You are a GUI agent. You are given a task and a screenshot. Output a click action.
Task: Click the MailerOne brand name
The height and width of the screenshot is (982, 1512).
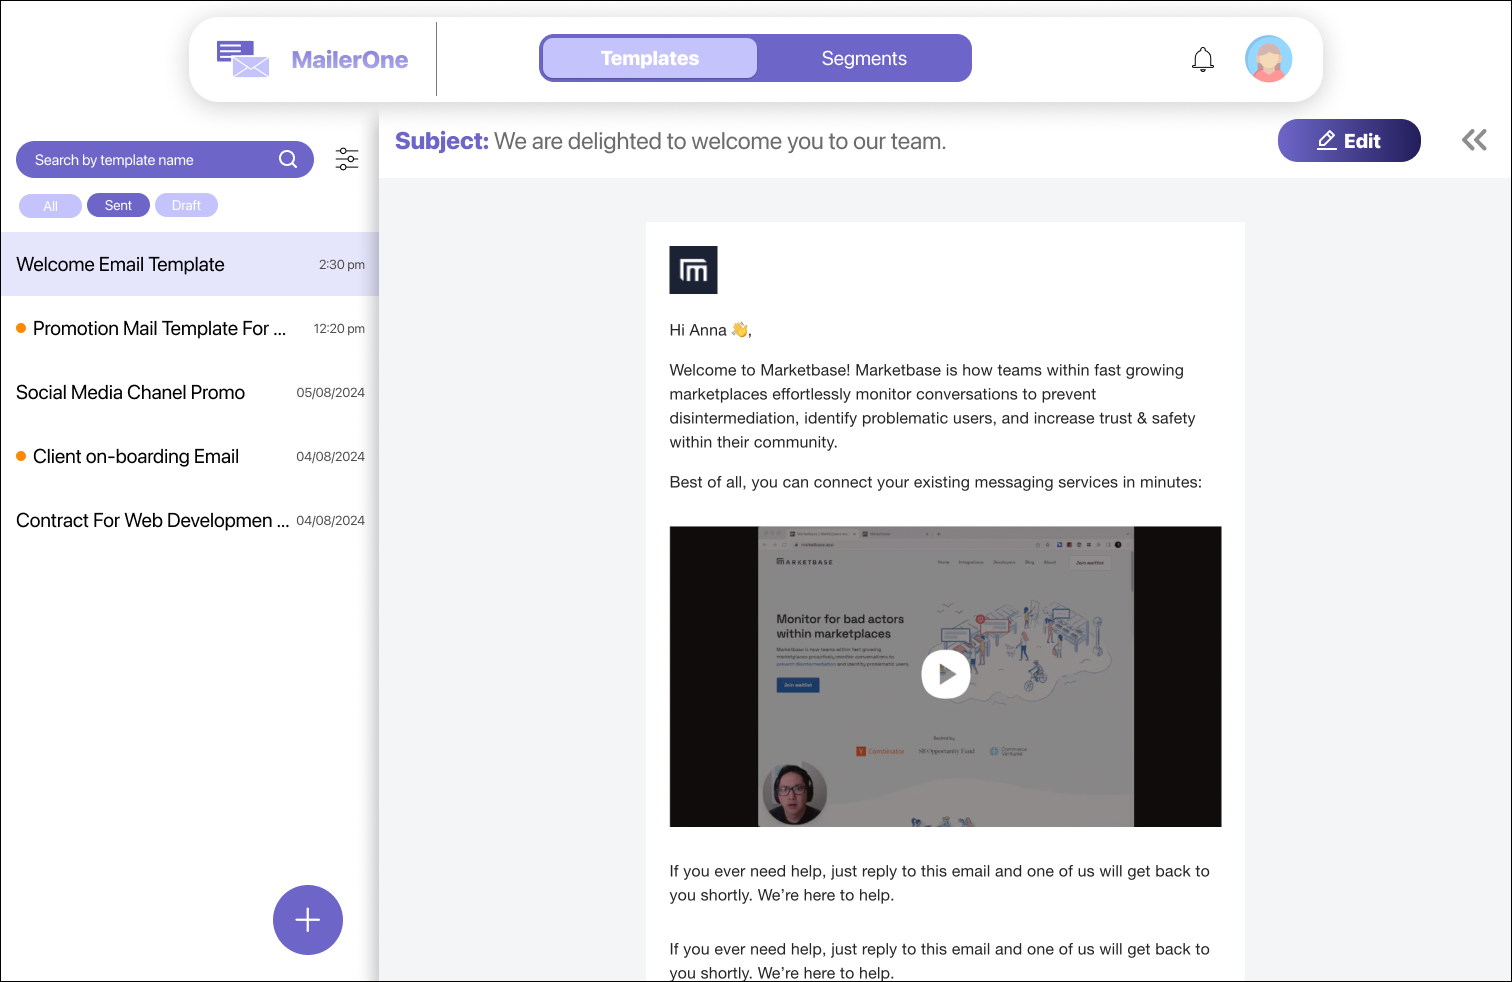(350, 60)
